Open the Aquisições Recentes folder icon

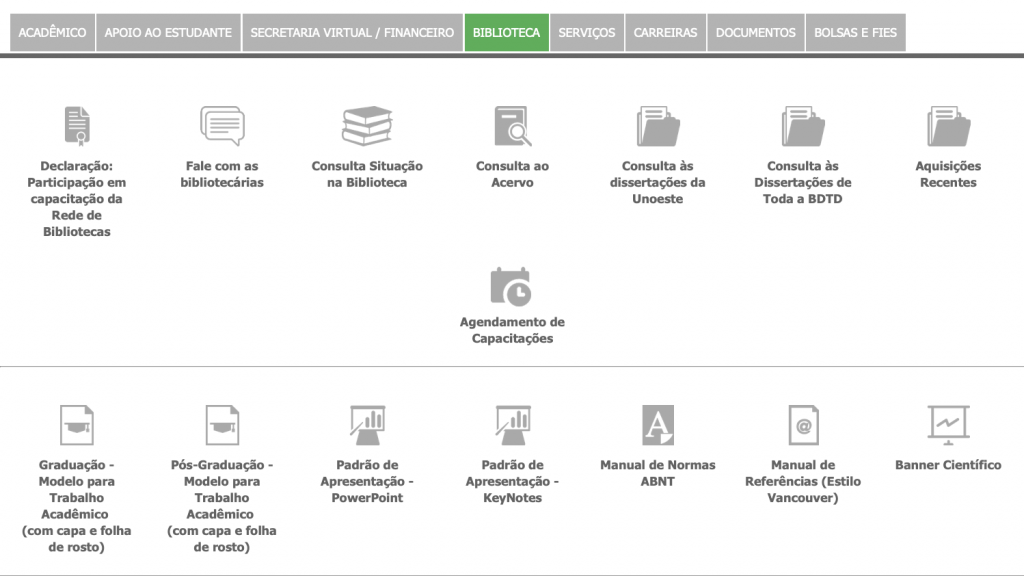coord(947,126)
